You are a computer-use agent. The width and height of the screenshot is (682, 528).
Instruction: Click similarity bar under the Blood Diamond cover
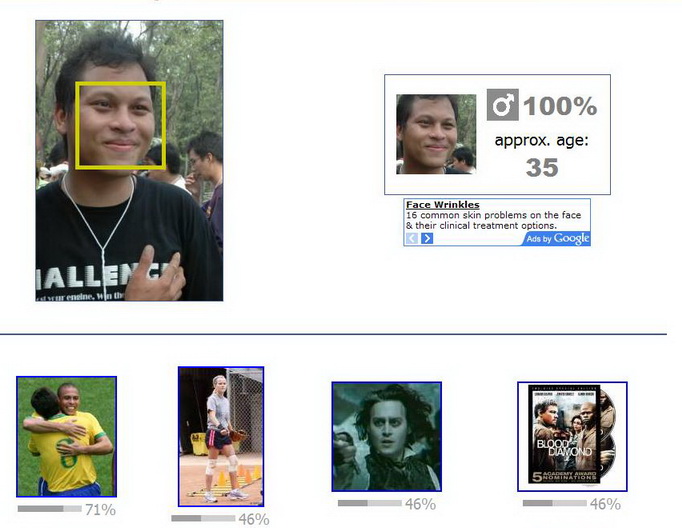coord(554,503)
